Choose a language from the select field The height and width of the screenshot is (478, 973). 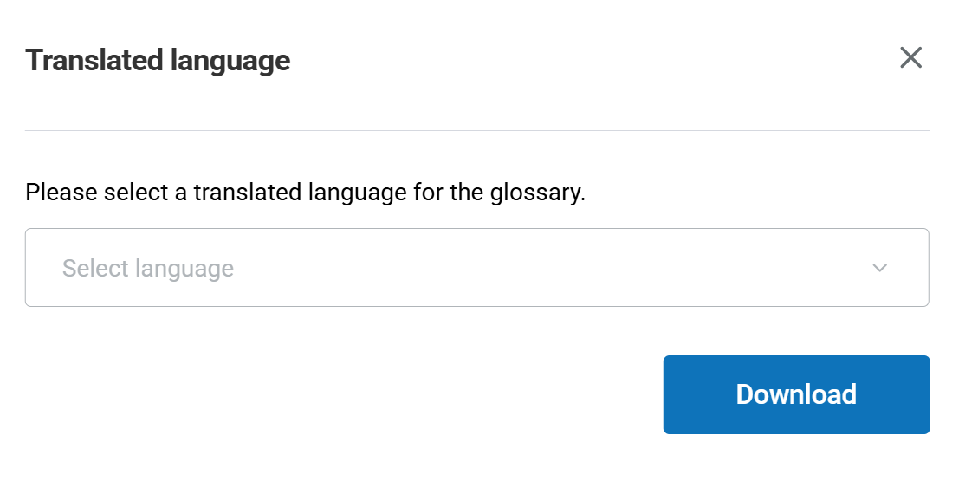[x=477, y=268]
